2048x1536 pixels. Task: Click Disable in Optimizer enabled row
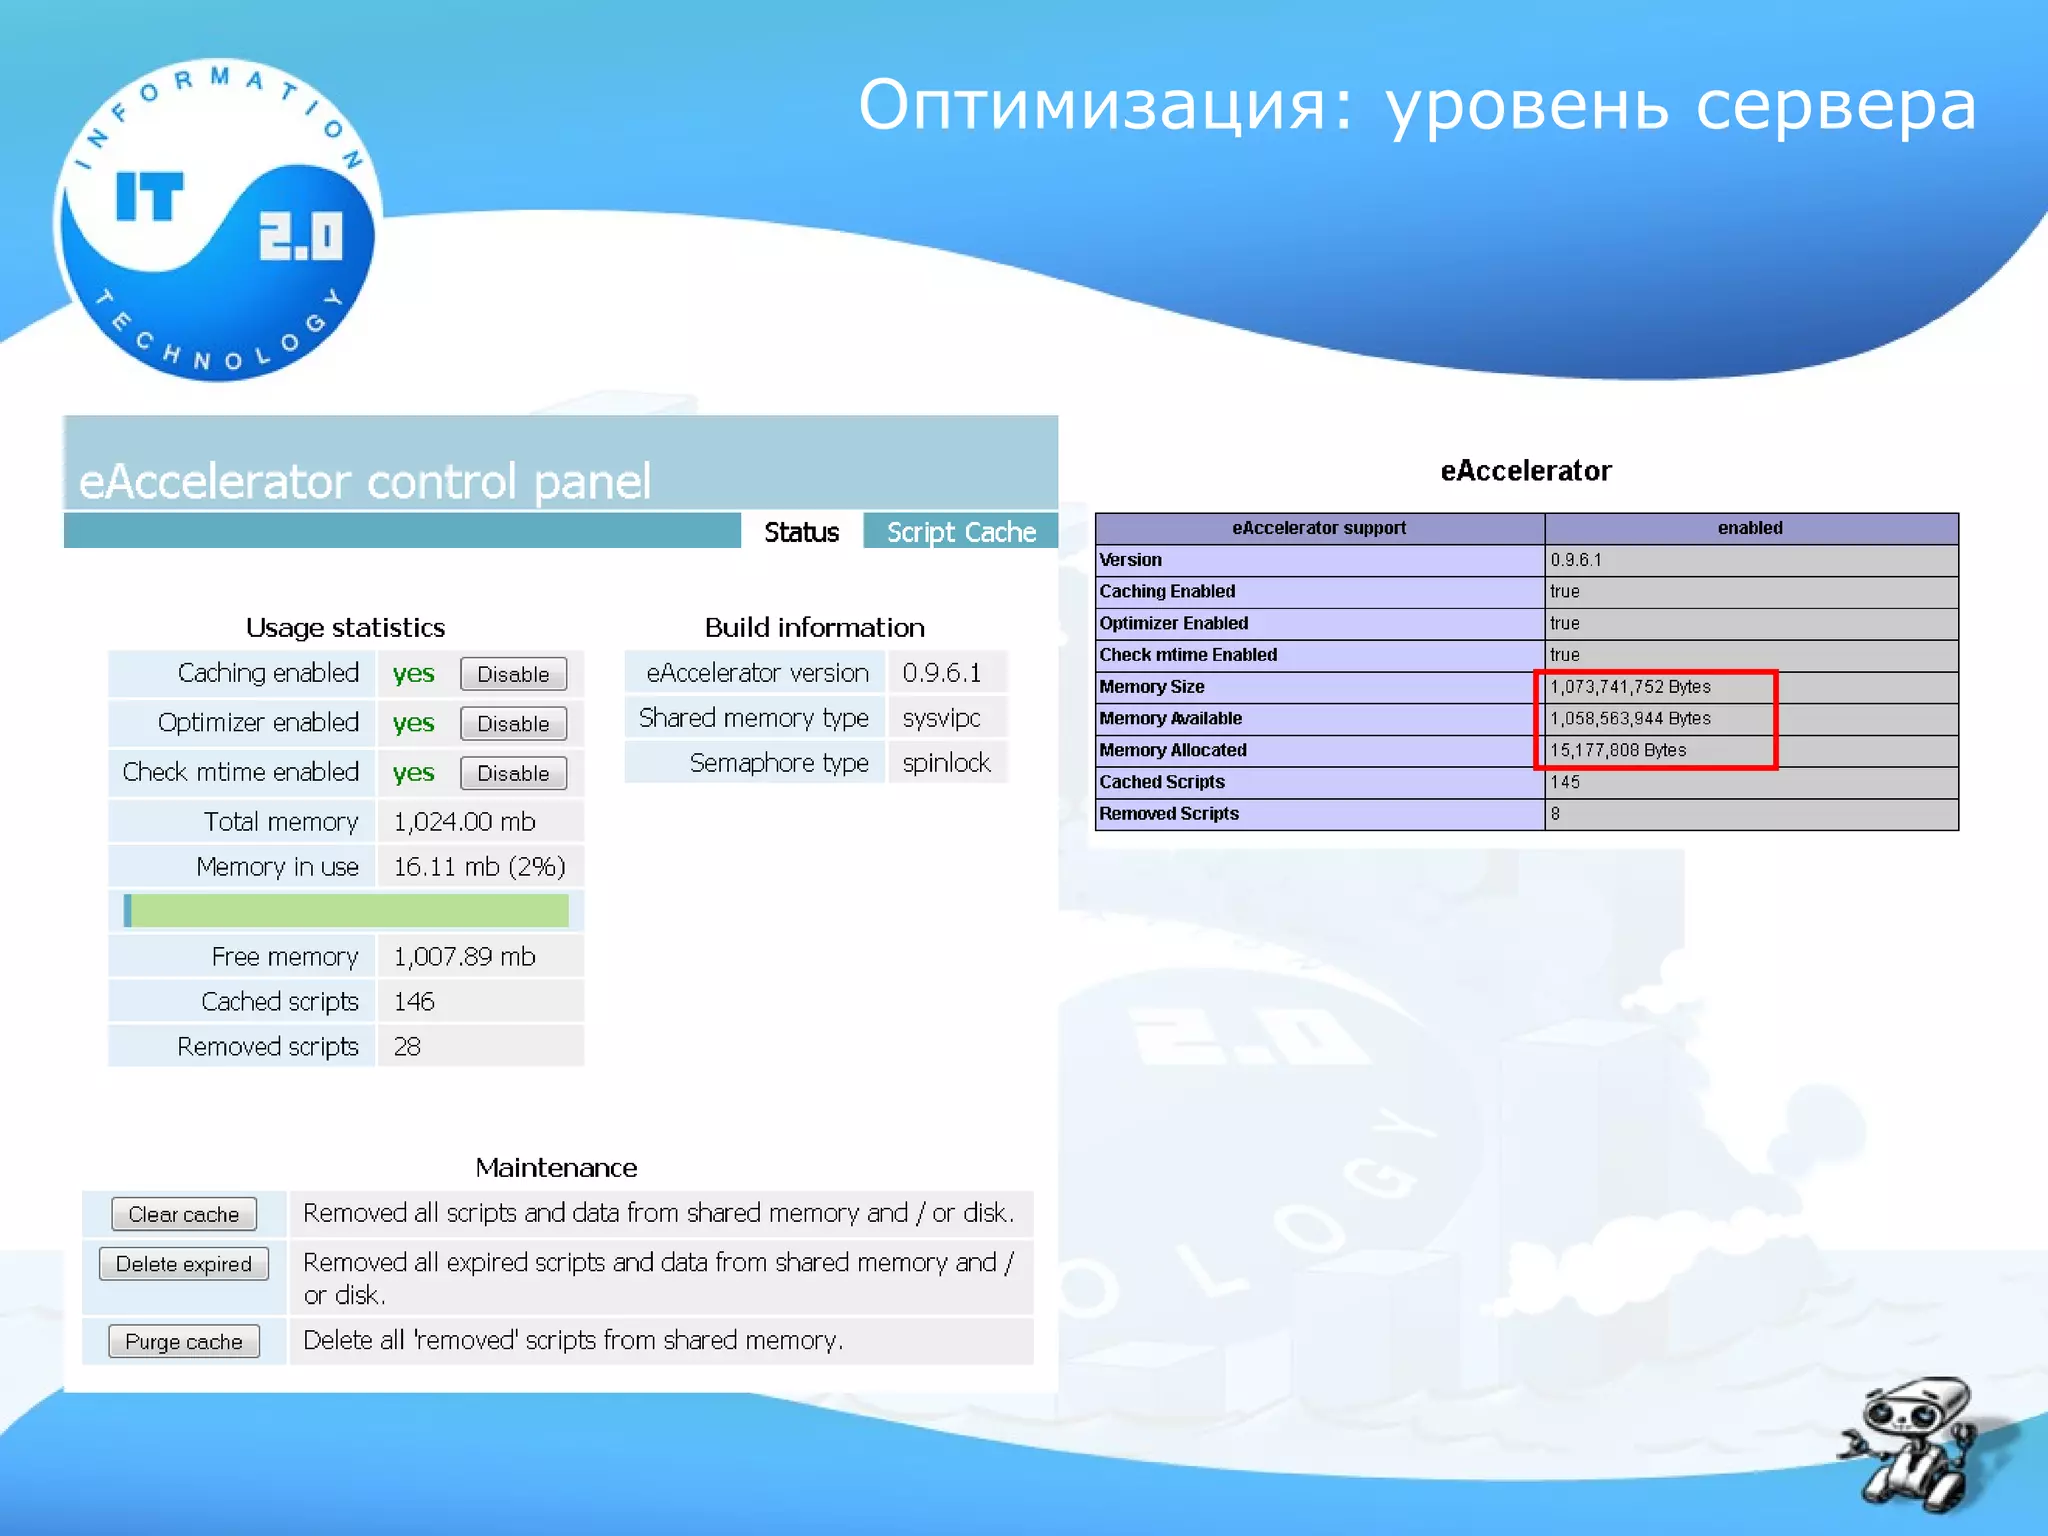tap(513, 724)
